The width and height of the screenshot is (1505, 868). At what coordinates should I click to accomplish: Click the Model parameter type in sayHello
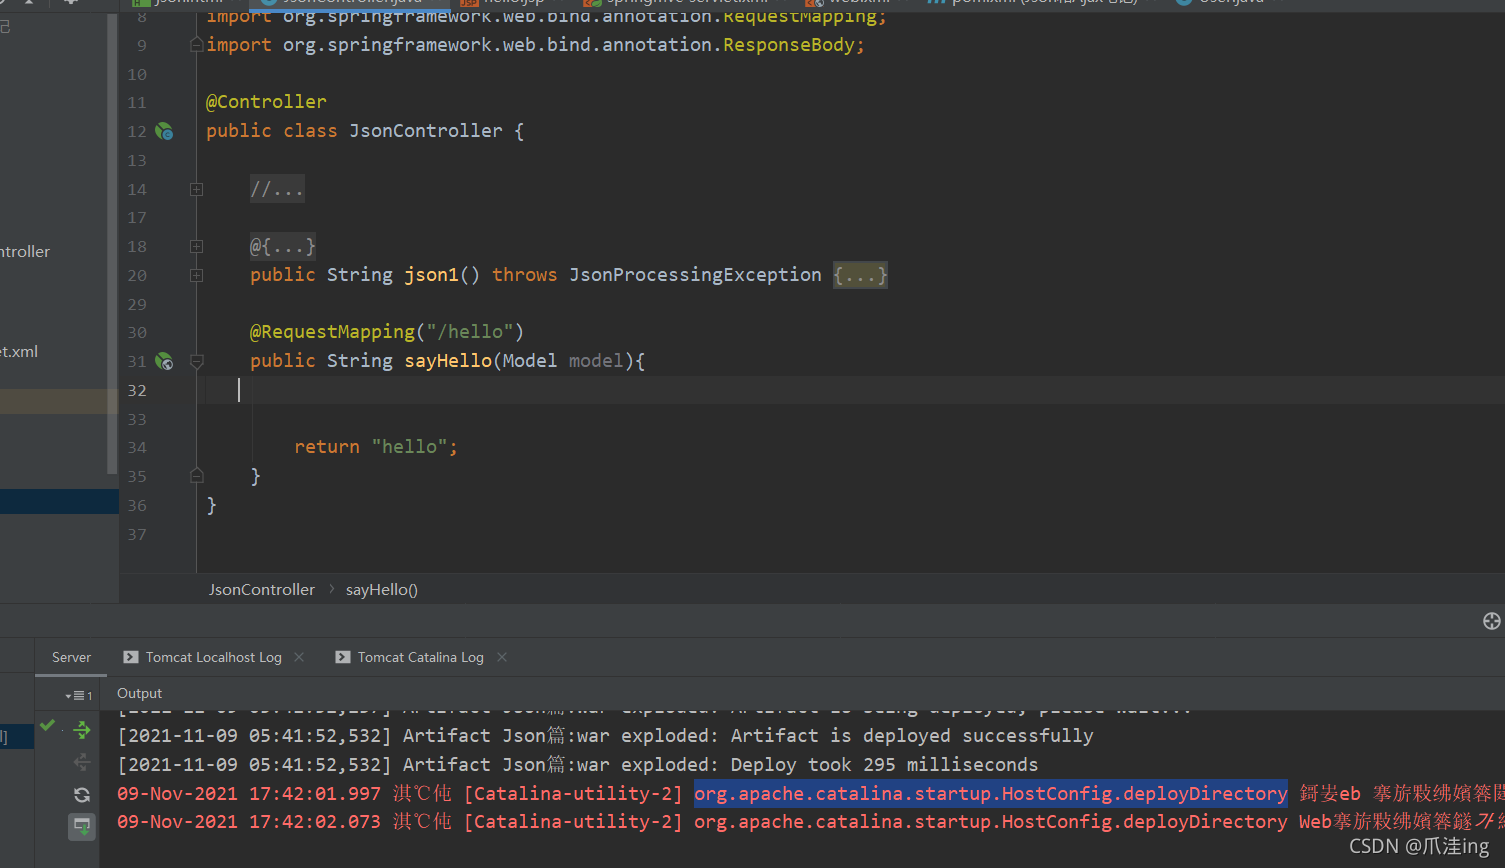[x=530, y=361]
